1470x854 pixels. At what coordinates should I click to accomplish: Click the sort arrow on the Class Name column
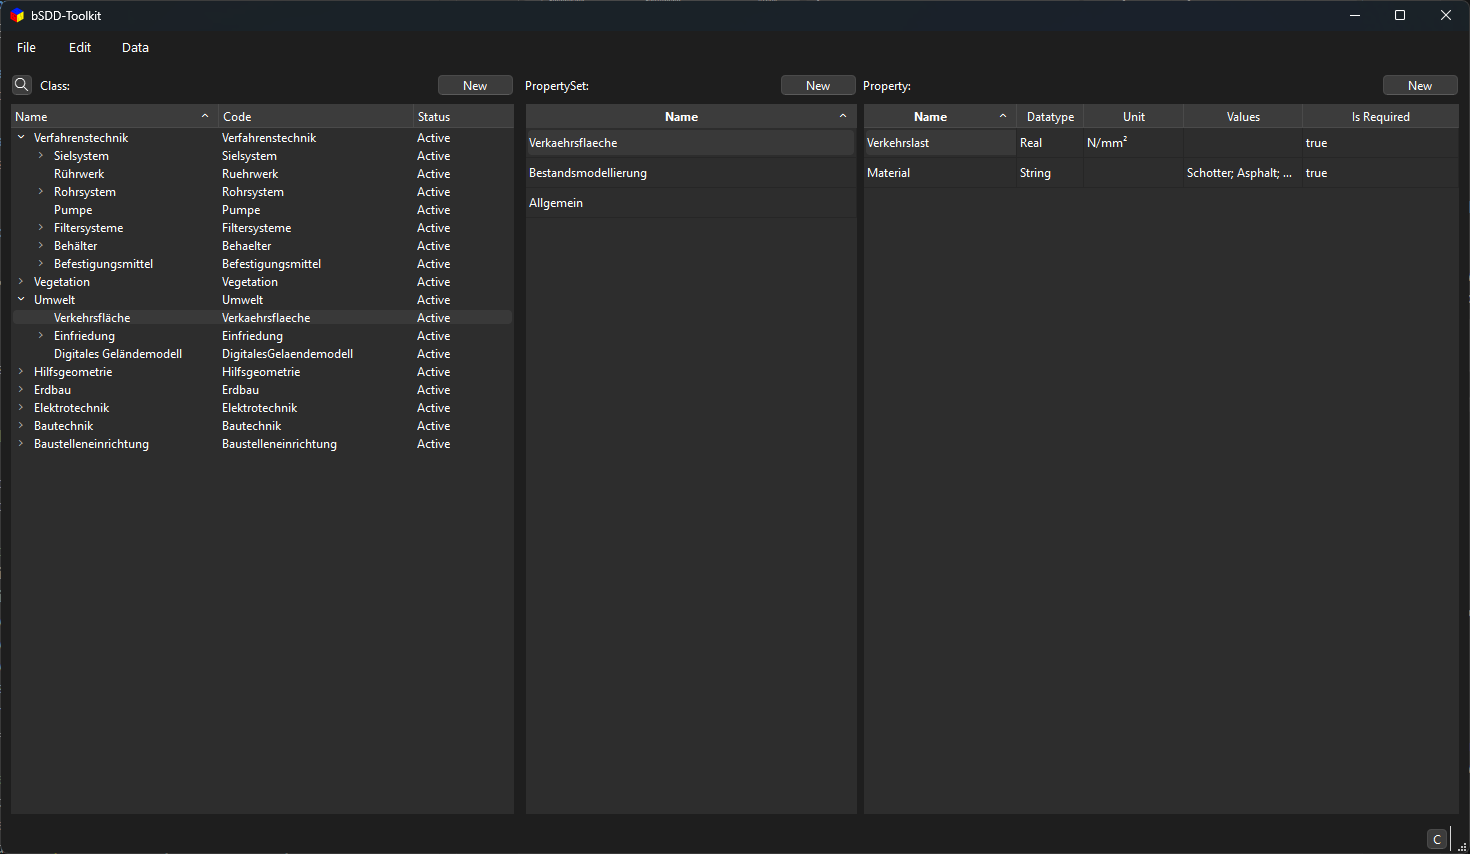point(205,116)
